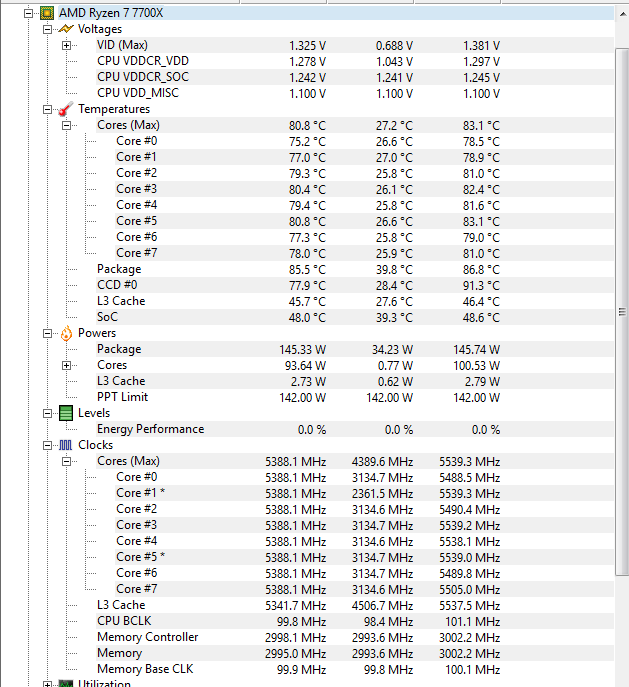Expand the VID (Max) entry
The width and height of the screenshot is (629, 687).
pyautogui.click(x=66, y=45)
